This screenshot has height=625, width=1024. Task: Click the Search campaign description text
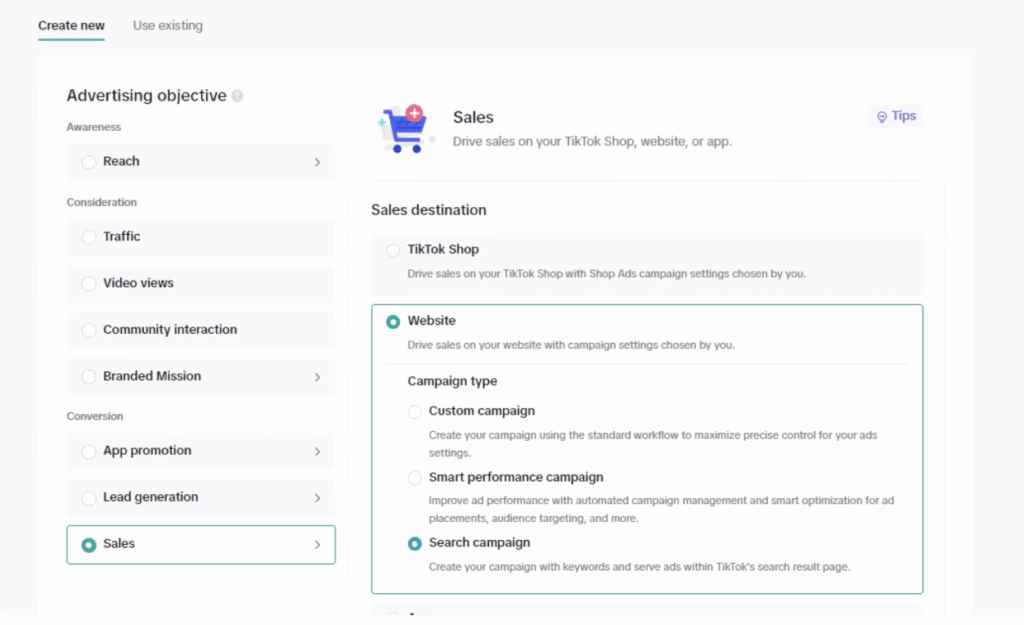tap(639, 567)
